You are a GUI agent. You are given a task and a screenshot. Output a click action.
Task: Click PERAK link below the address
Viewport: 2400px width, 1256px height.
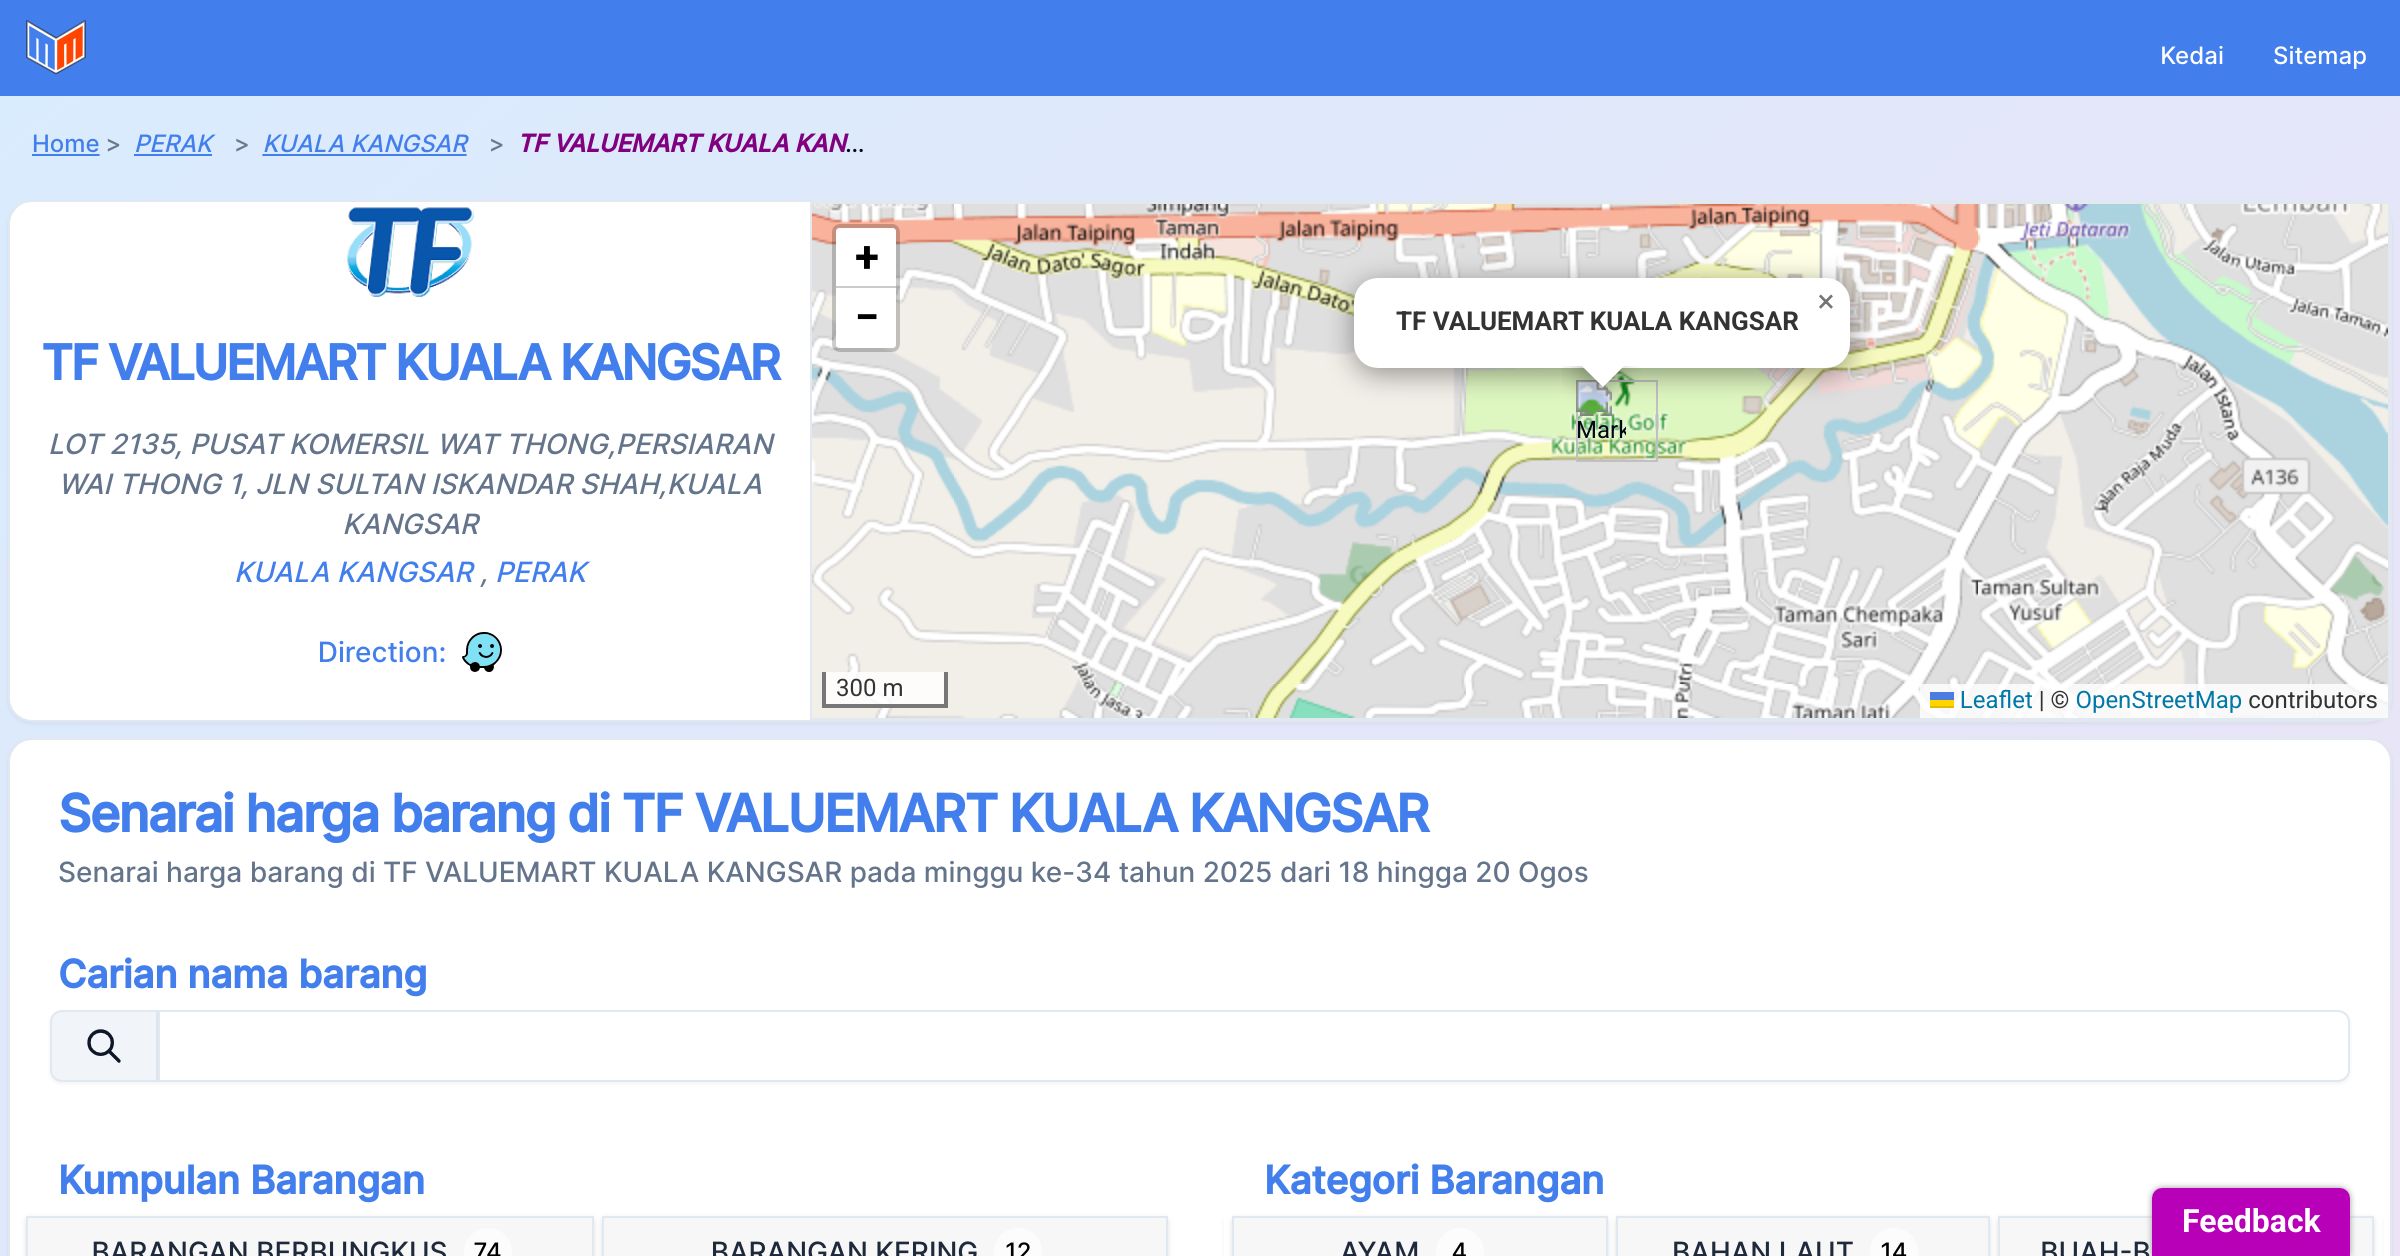coord(542,572)
